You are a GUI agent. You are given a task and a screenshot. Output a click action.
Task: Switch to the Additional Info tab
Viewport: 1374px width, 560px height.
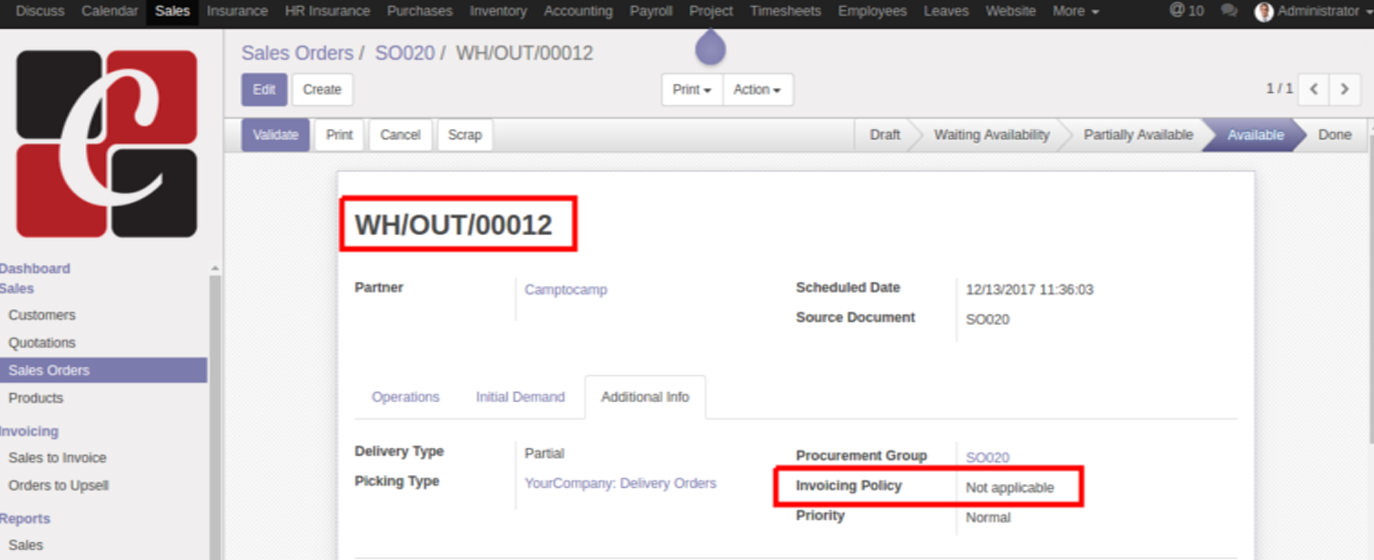point(645,397)
